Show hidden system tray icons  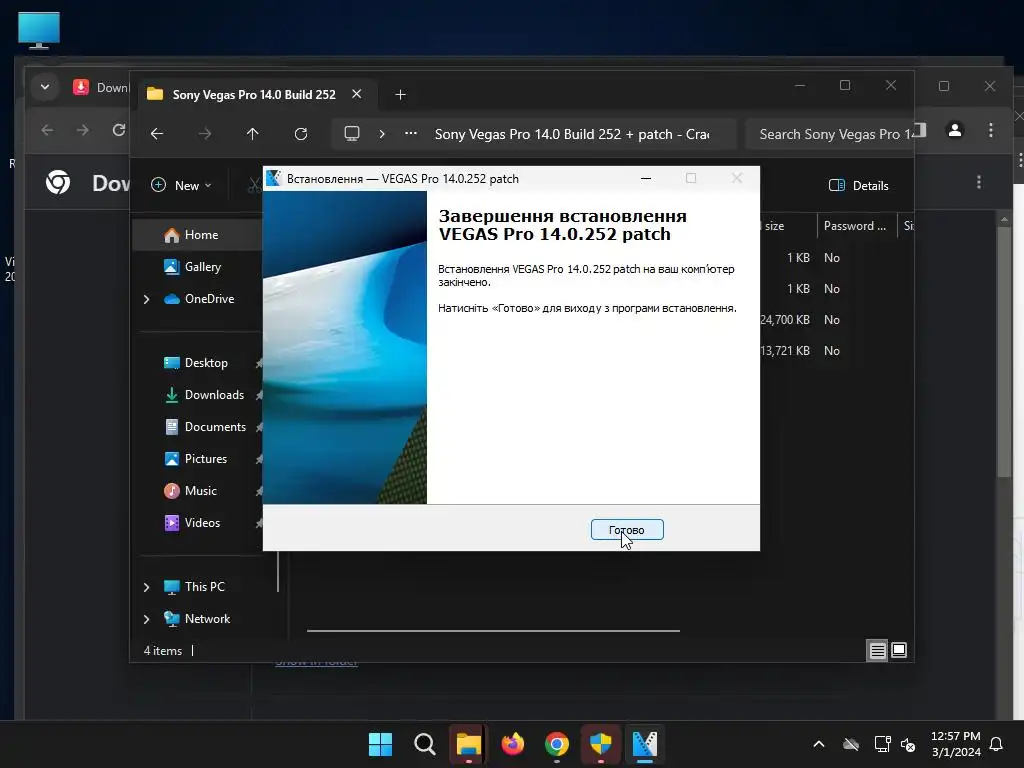819,744
